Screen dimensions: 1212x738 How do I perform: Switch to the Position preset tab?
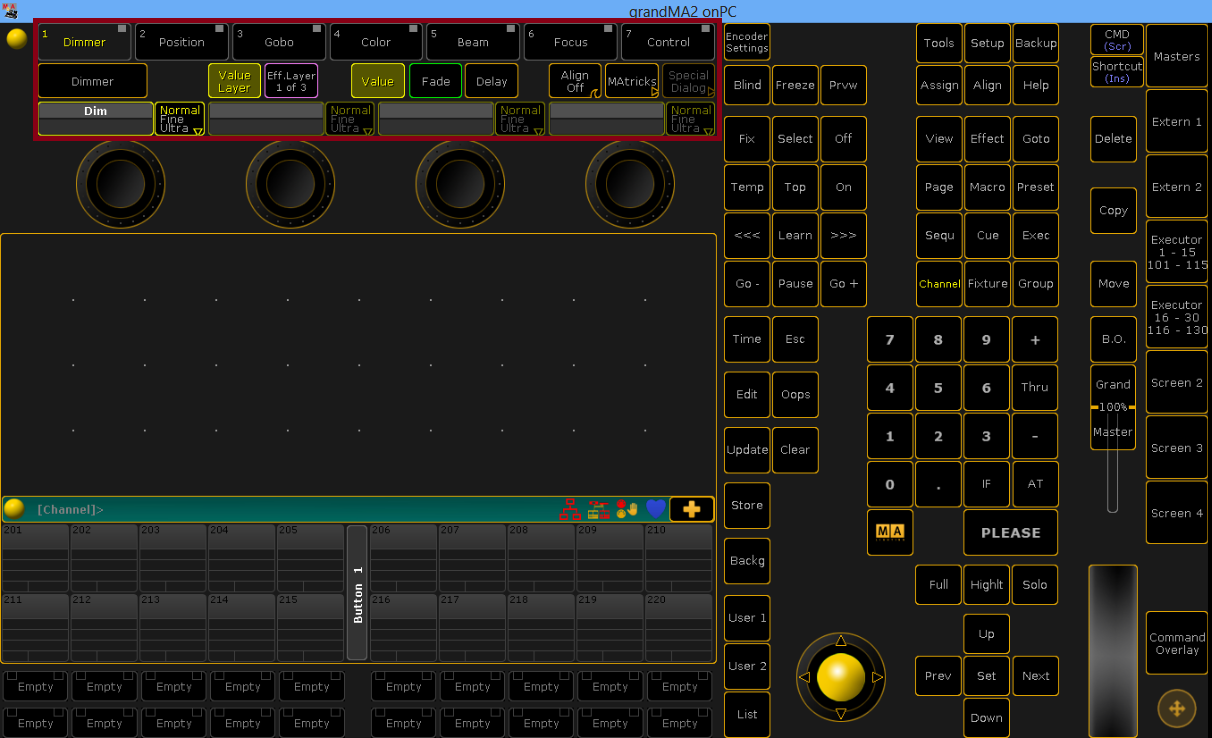tap(181, 42)
